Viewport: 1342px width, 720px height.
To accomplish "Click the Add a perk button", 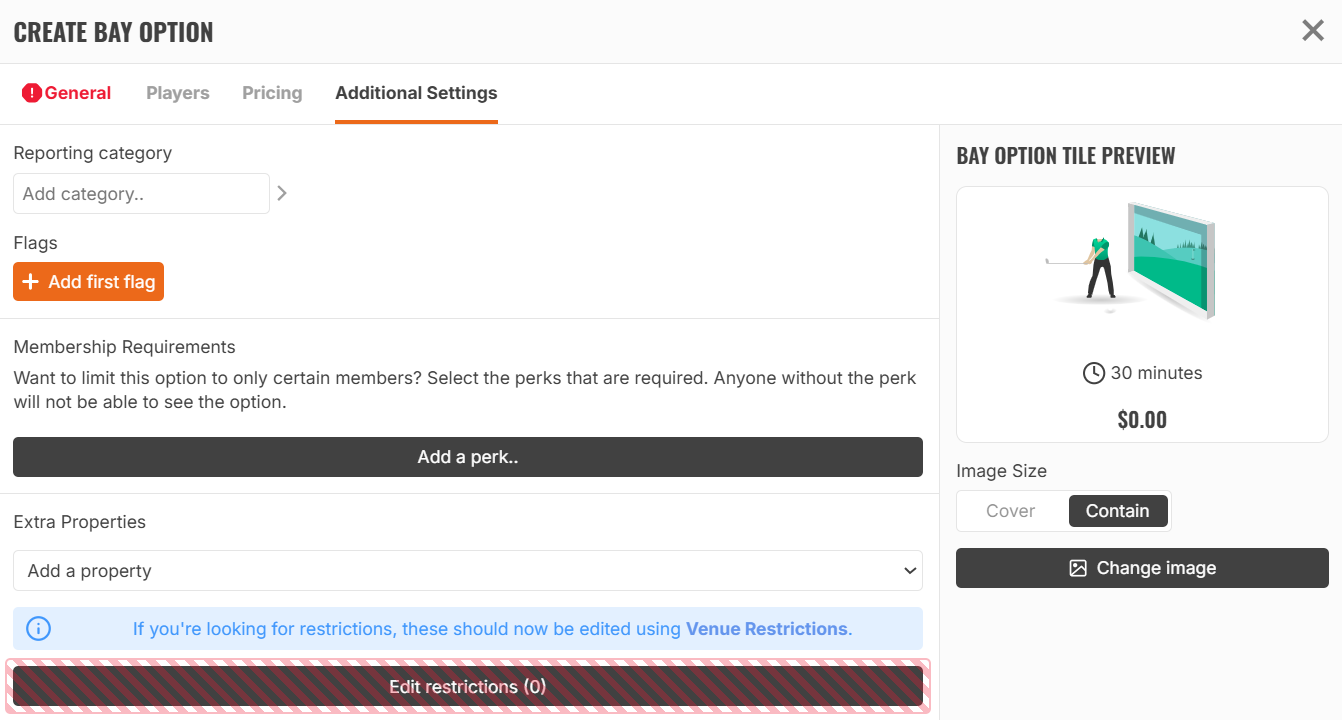I will [468, 457].
